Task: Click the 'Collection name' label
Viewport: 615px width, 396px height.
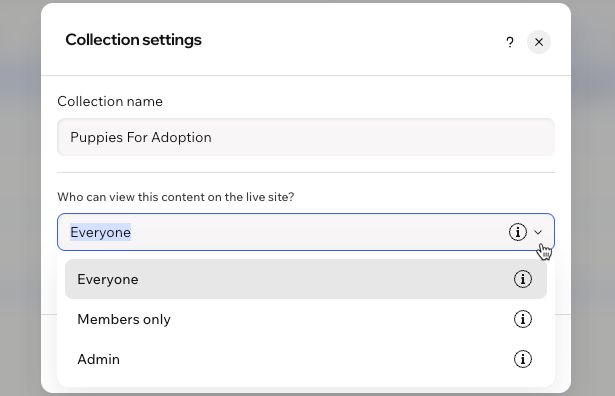Action: click(x=110, y=102)
